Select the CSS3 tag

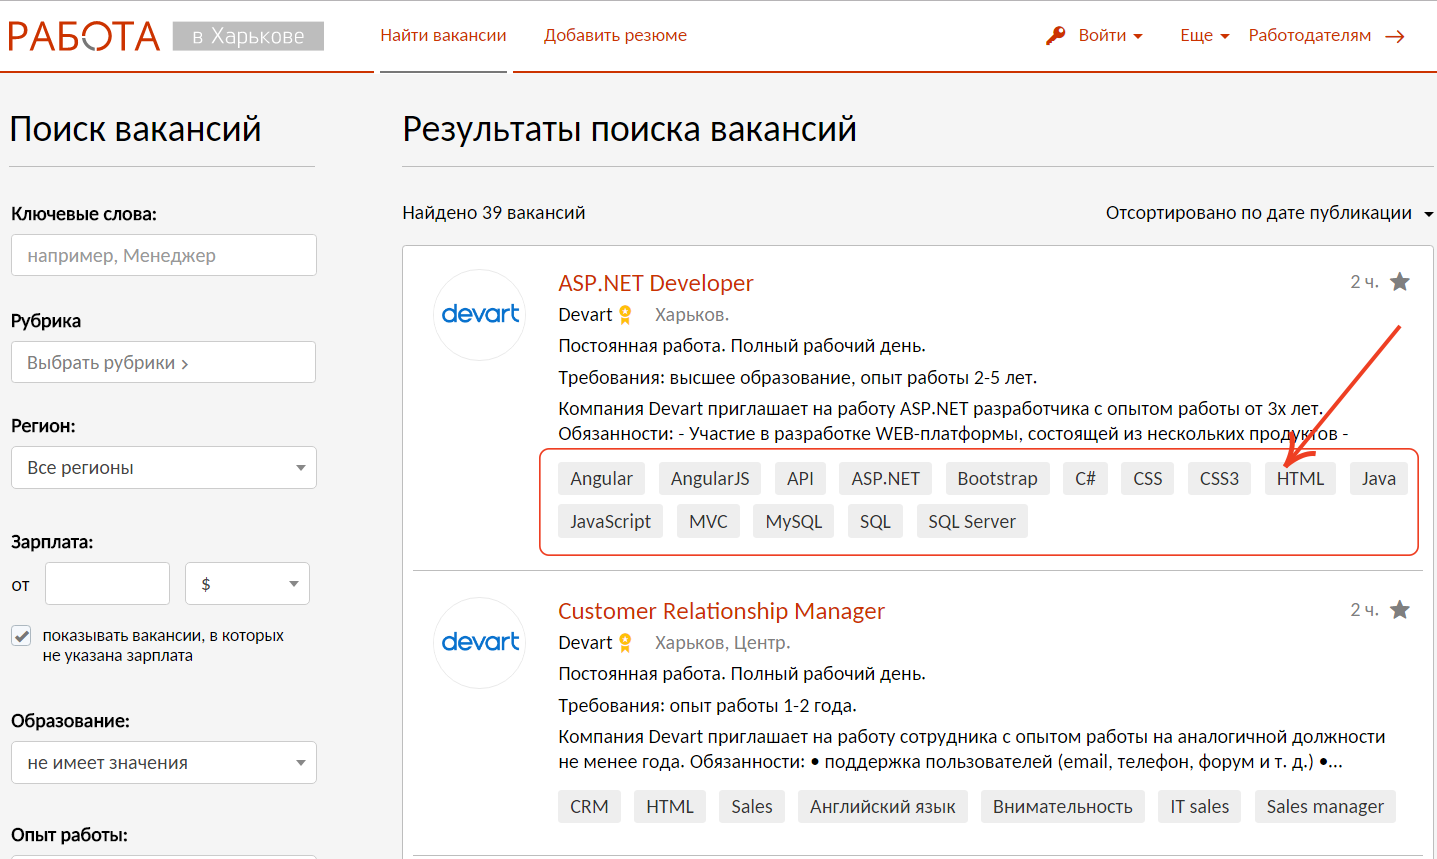[x=1219, y=479]
